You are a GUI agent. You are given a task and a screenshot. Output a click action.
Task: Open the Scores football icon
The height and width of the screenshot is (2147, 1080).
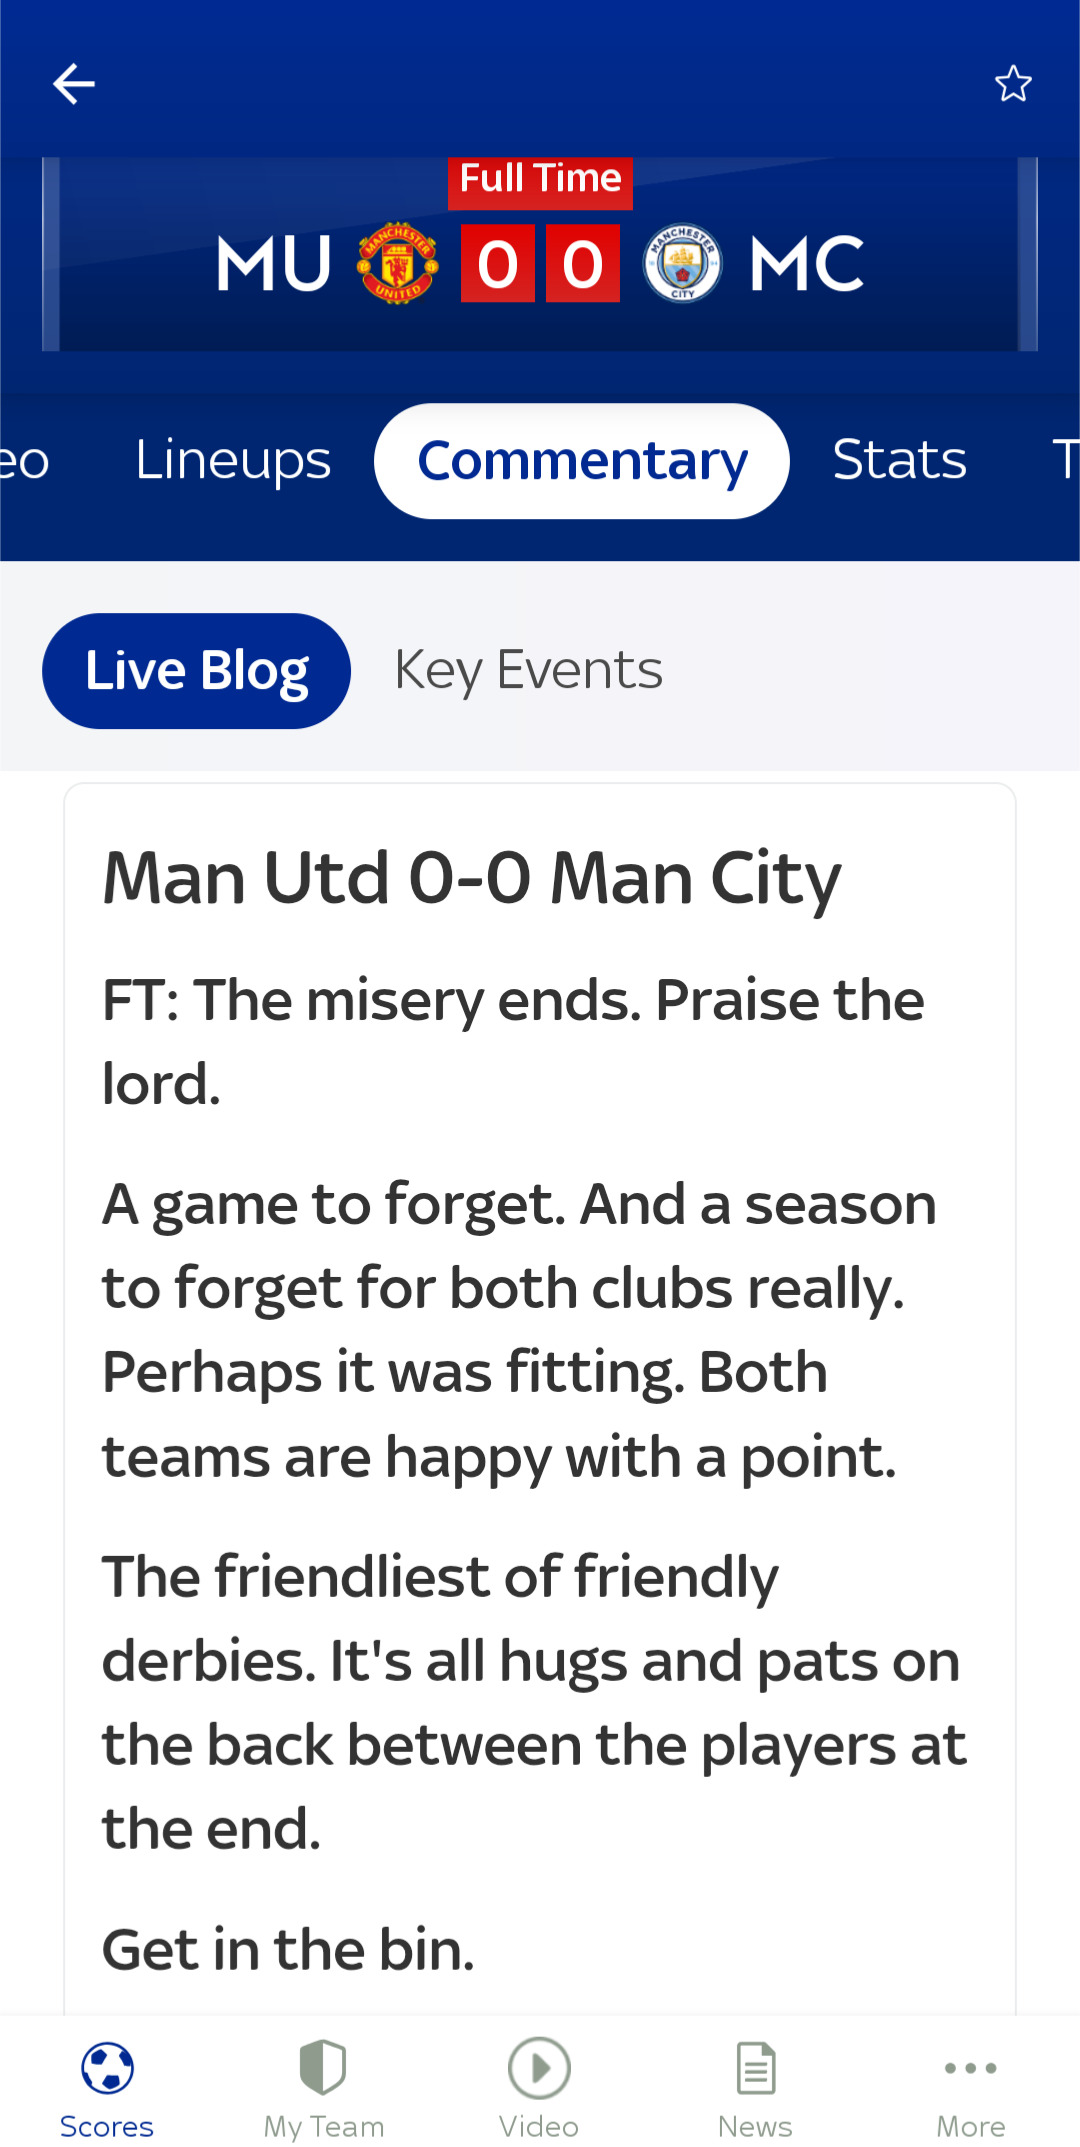click(x=107, y=2067)
